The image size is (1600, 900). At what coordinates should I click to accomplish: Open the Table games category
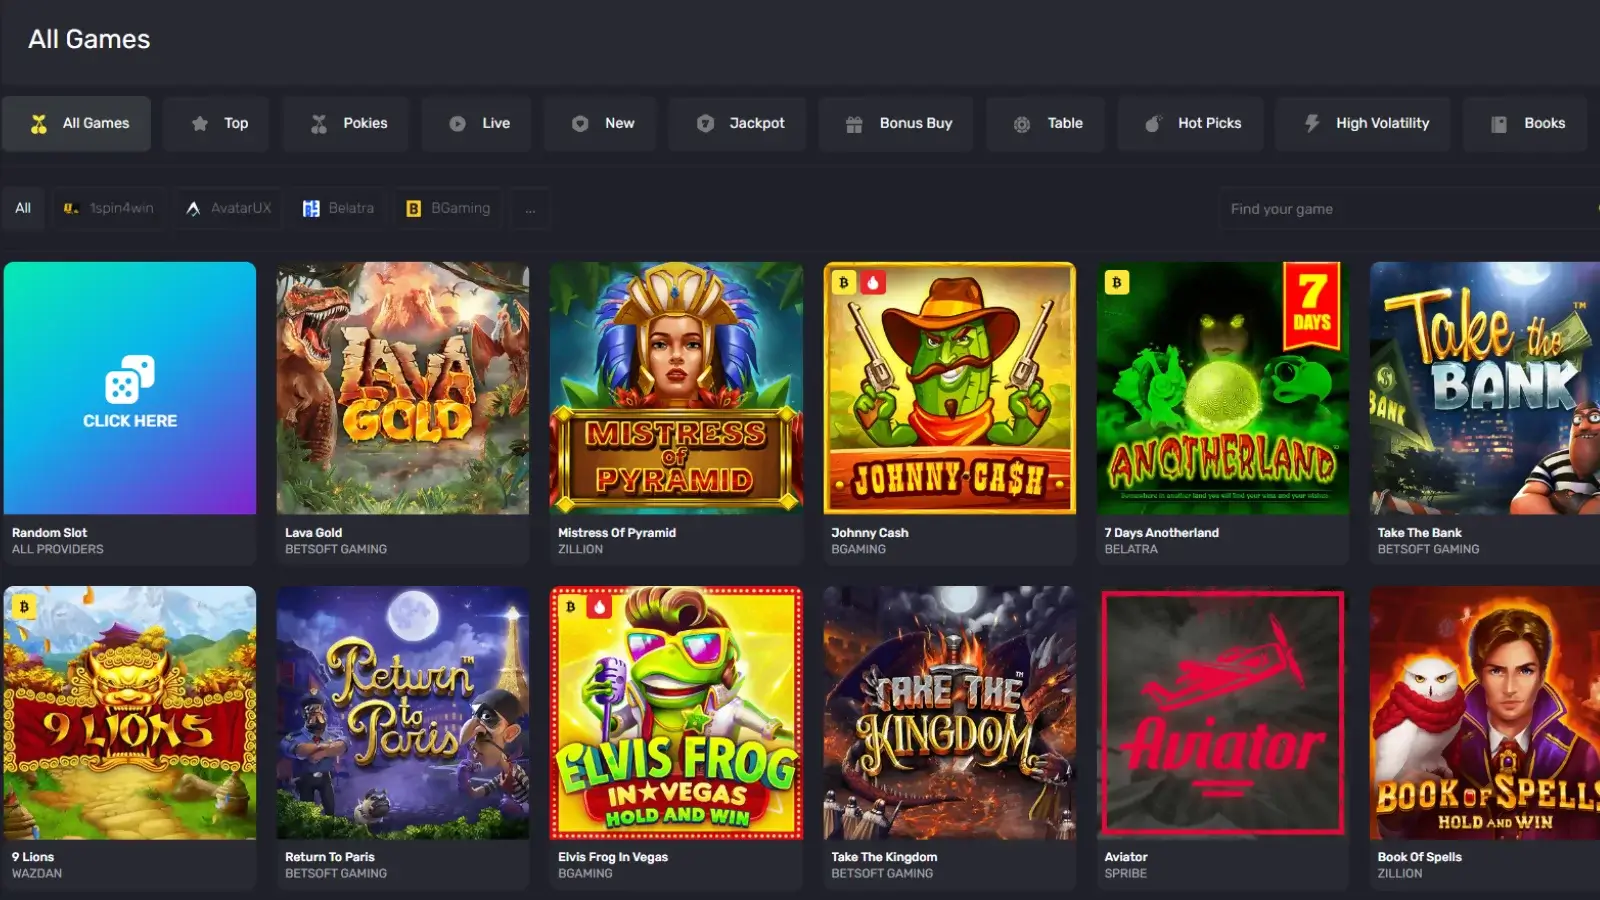1045,124
